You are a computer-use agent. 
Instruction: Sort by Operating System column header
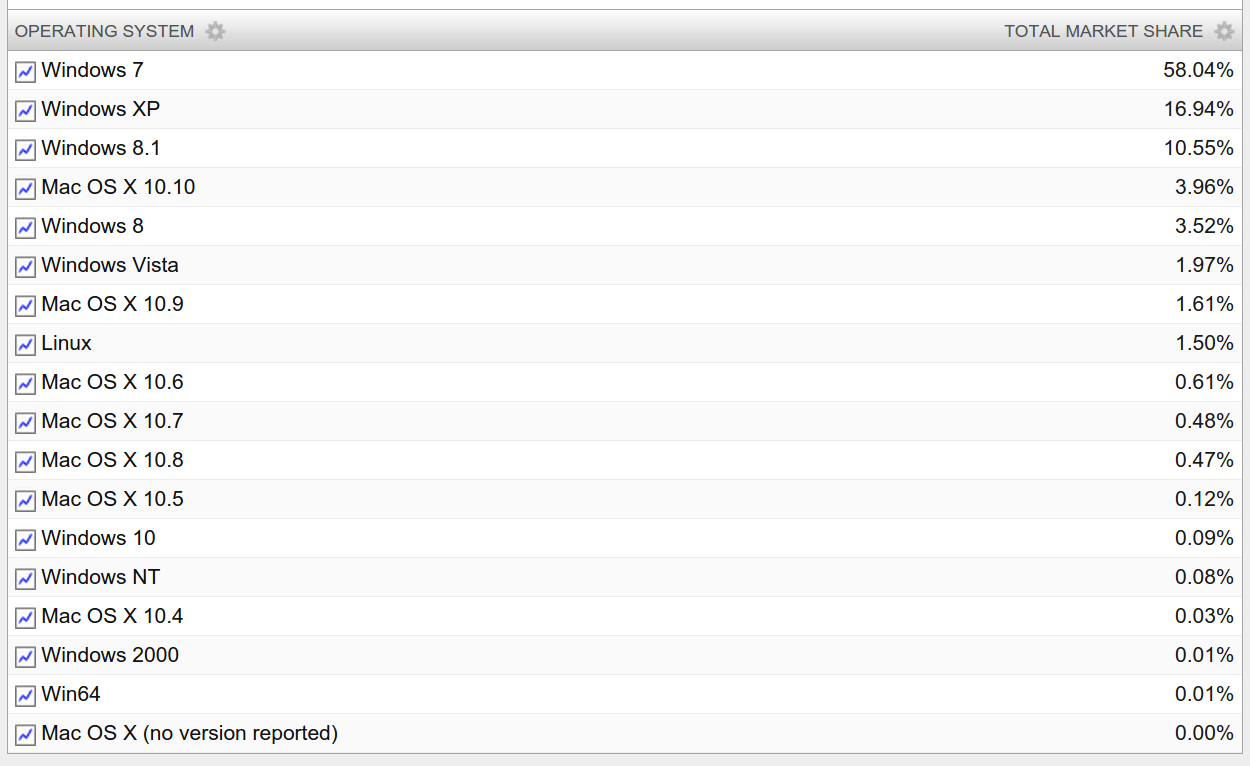point(104,32)
